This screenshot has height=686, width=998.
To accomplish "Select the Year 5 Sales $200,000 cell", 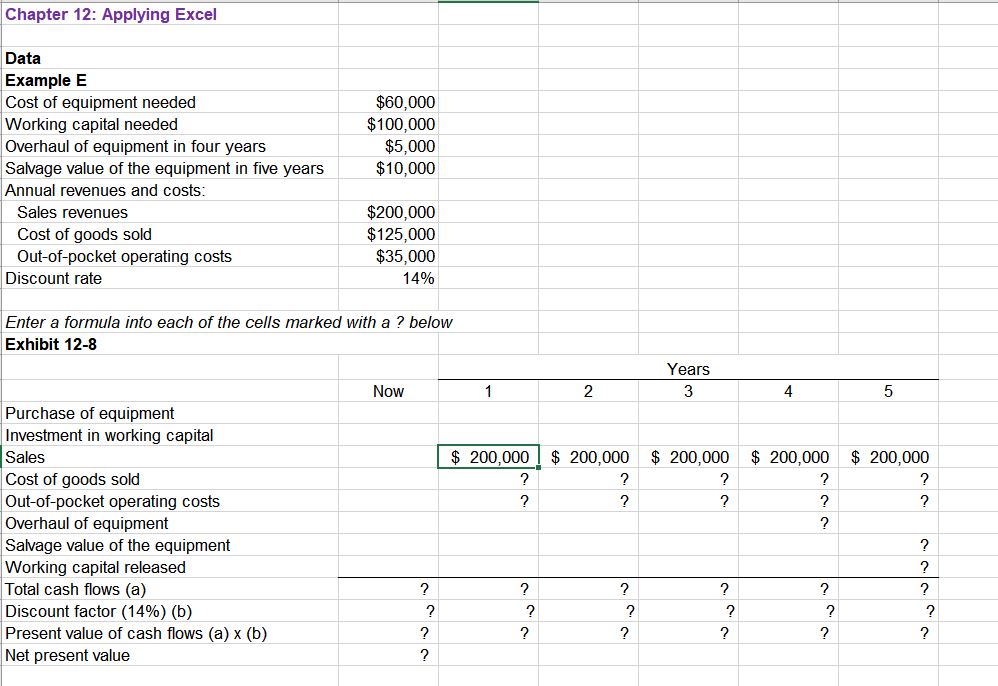I will (888, 457).
